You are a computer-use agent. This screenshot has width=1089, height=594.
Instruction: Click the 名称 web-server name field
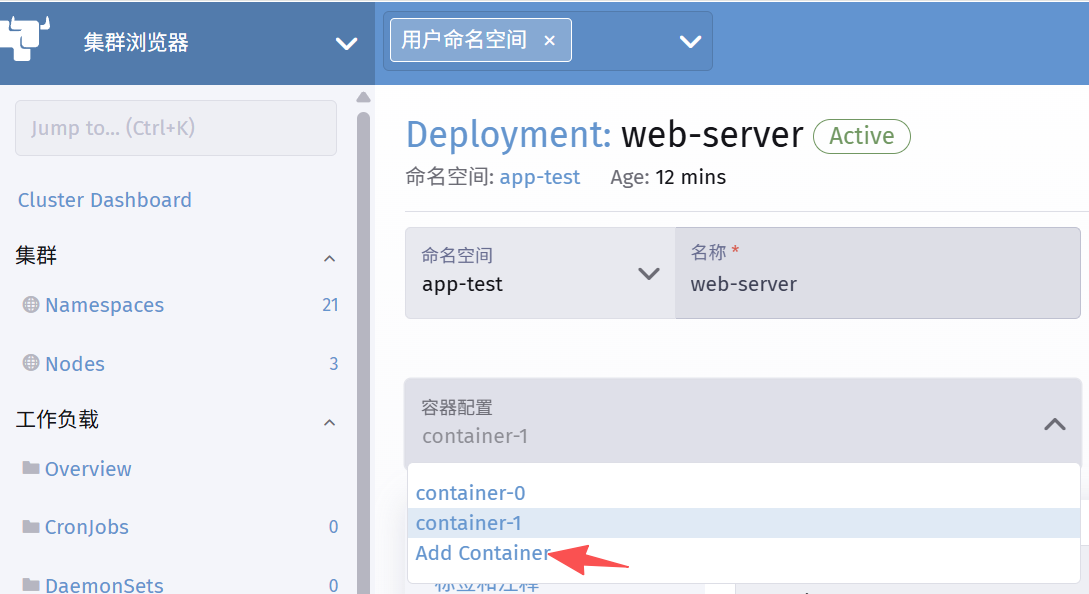[878, 273]
